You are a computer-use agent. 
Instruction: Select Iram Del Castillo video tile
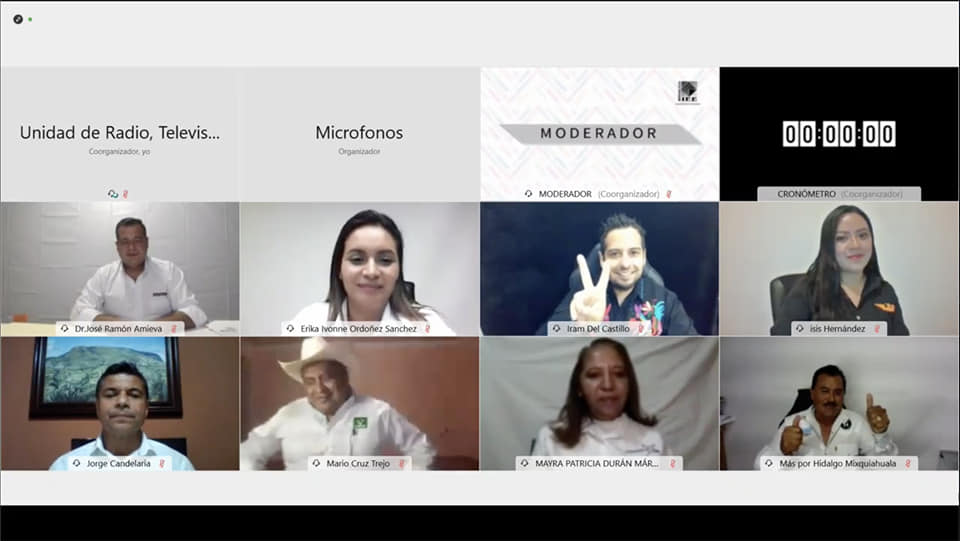(x=599, y=269)
